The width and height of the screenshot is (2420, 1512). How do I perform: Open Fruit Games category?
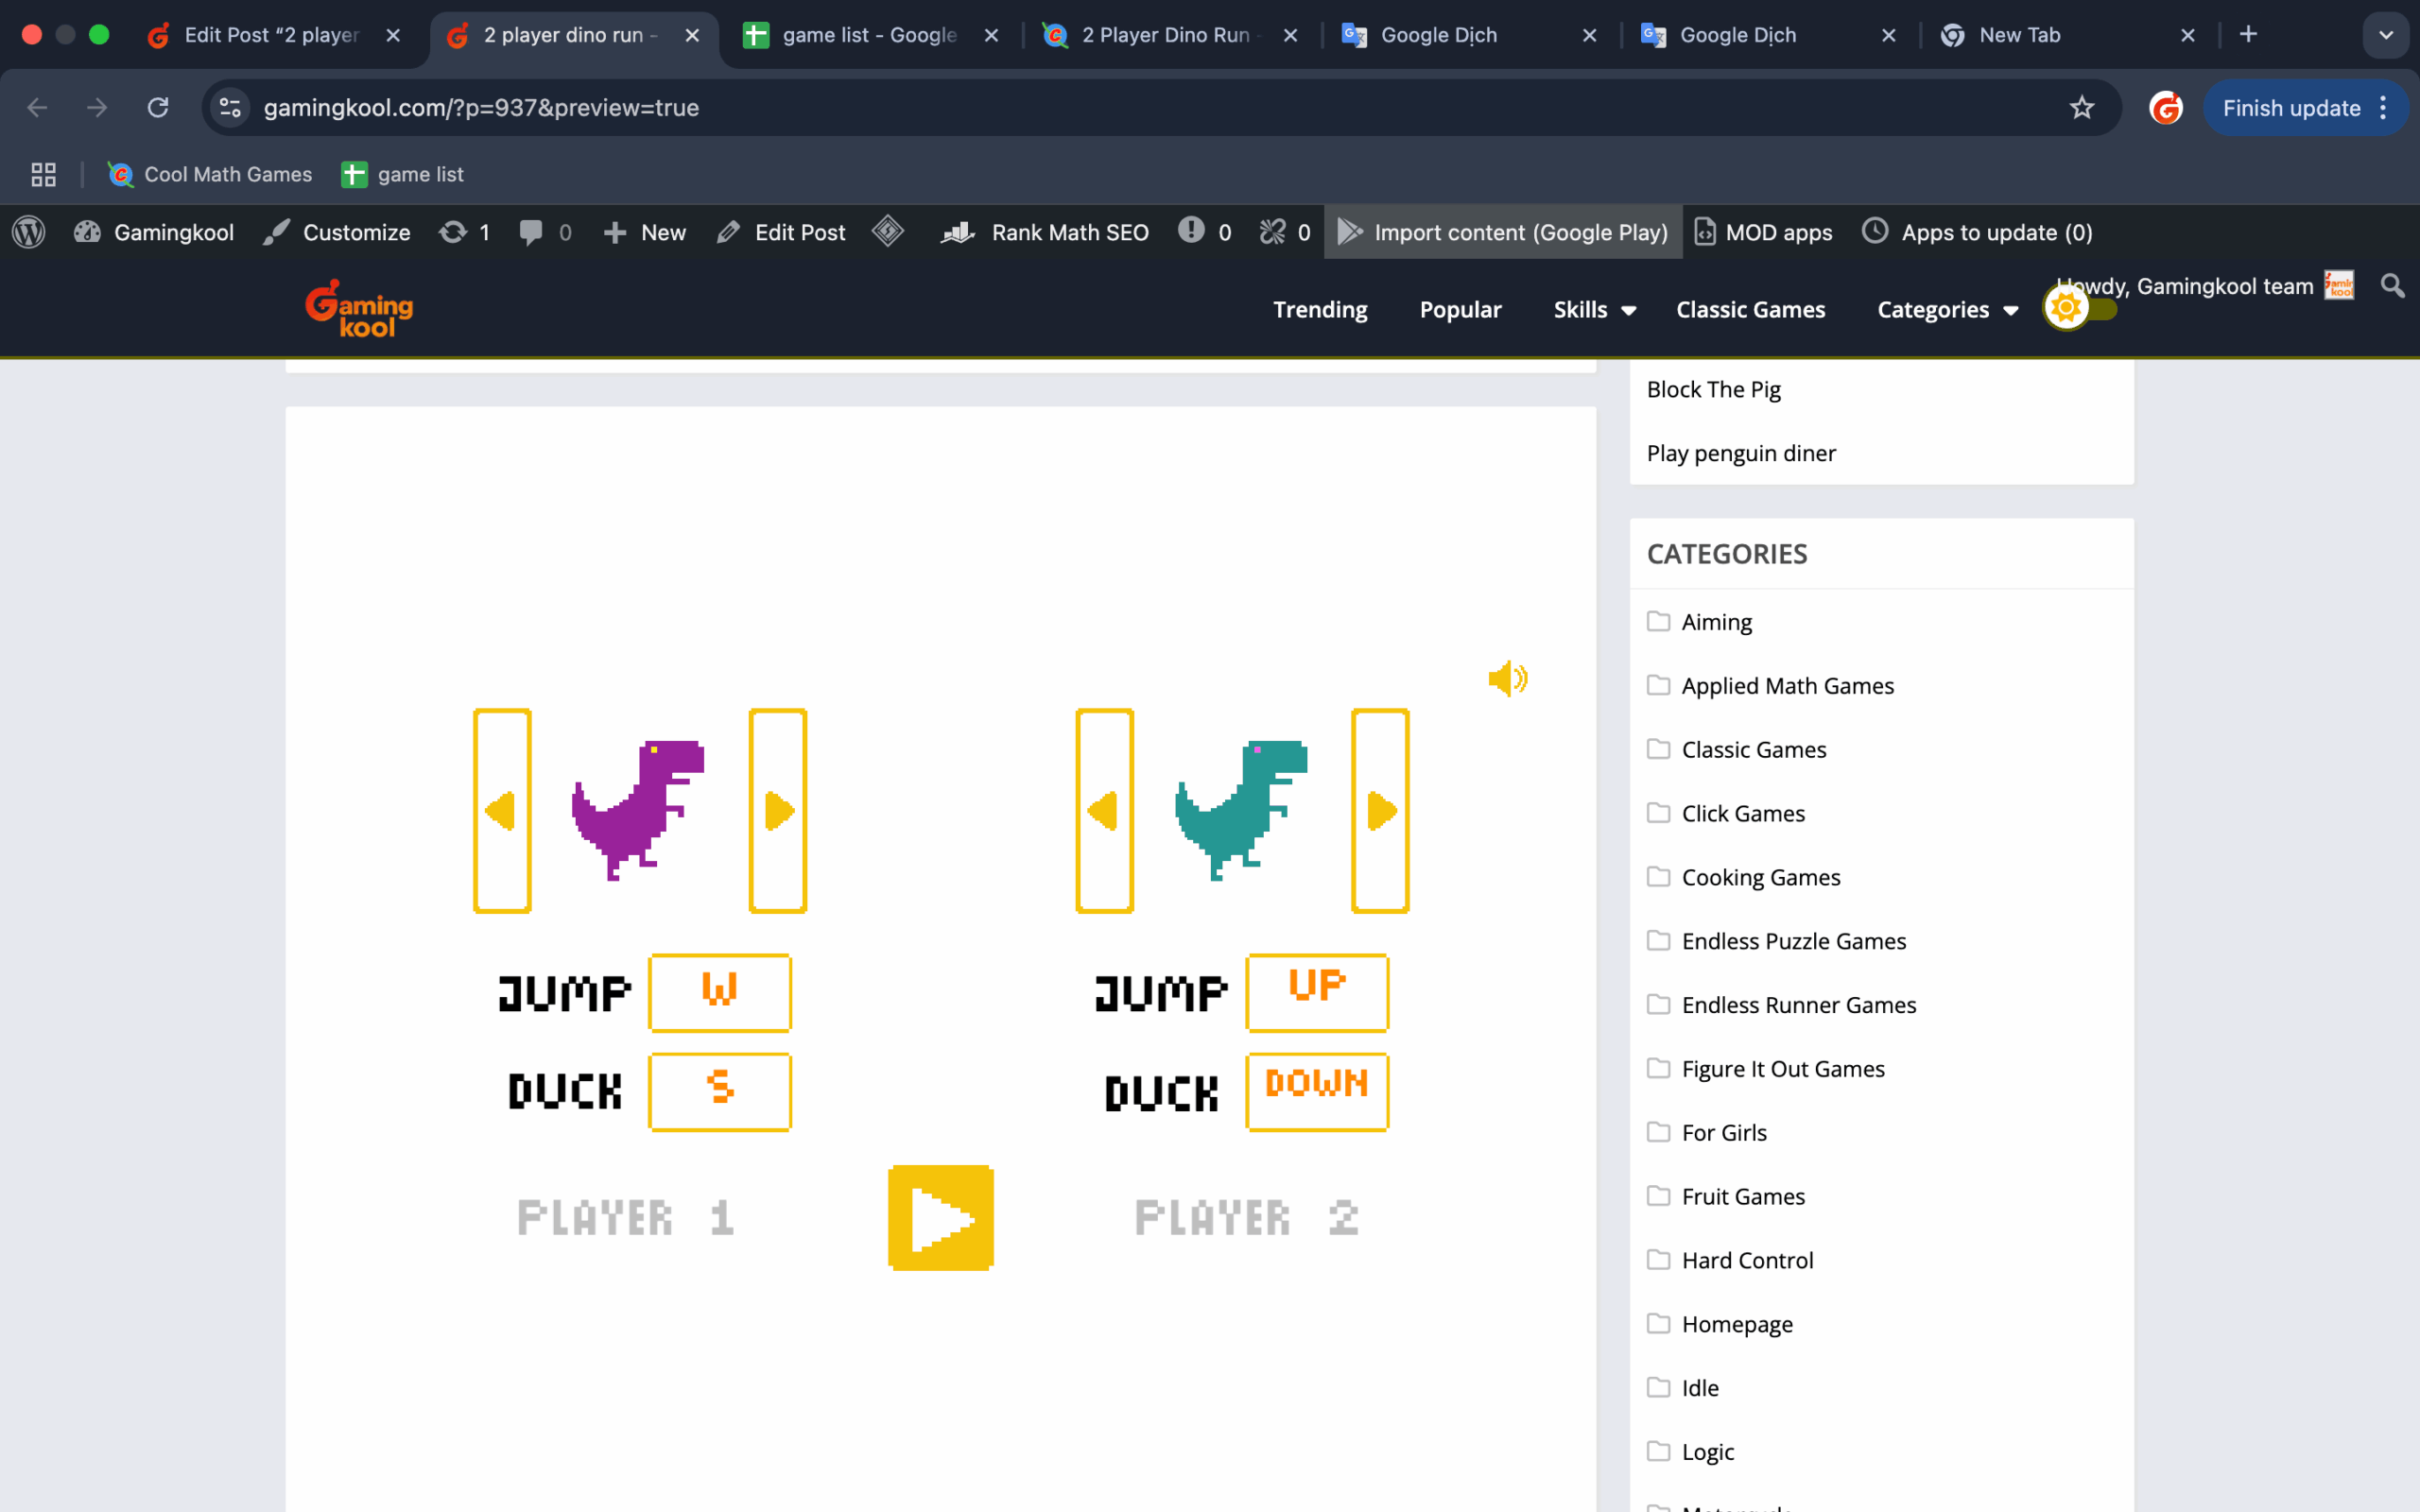[x=1742, y=1196]
